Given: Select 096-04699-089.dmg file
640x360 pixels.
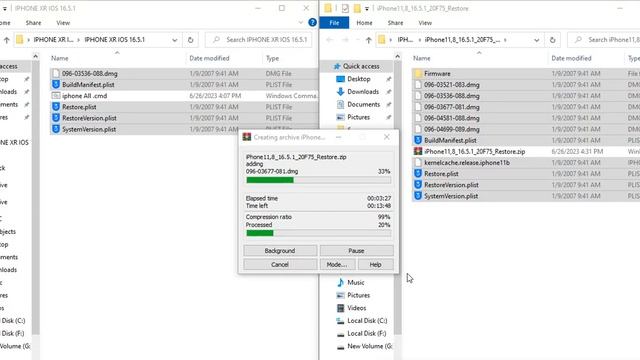Looking at the screenshot, I should click(451, 129).
